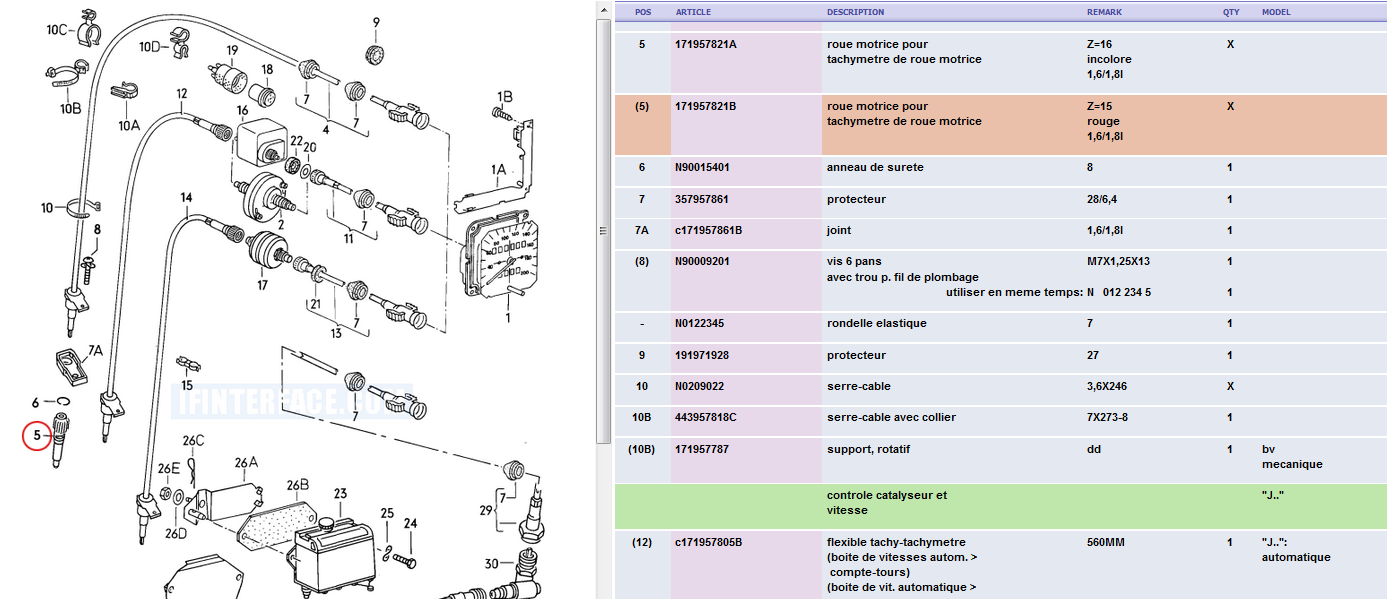Click the remark 'M7X1,25X13'
1387x599 pixels.
[x=1120, y=262]
